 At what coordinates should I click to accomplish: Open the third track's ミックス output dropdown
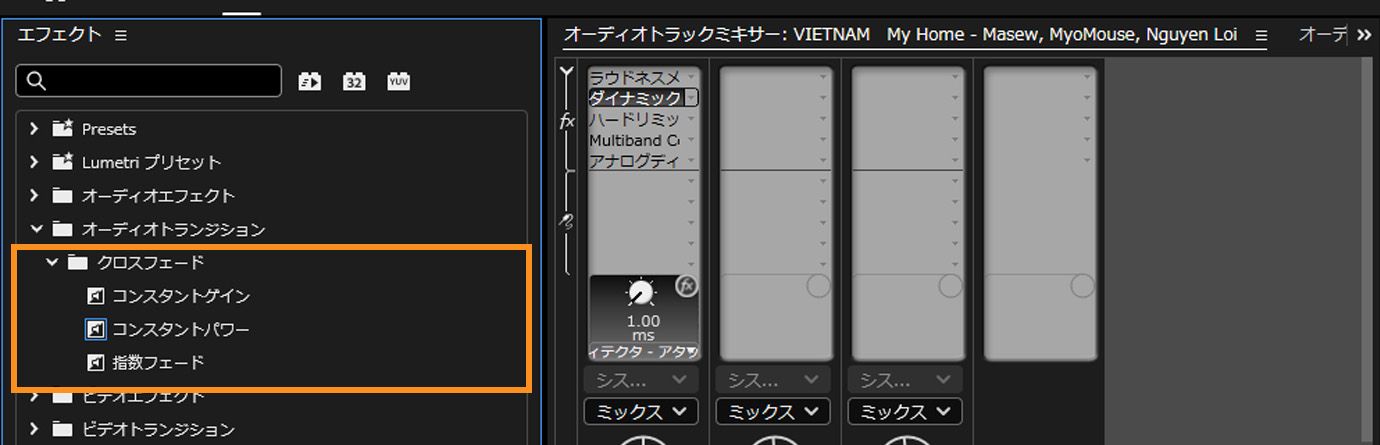point(905,412)
